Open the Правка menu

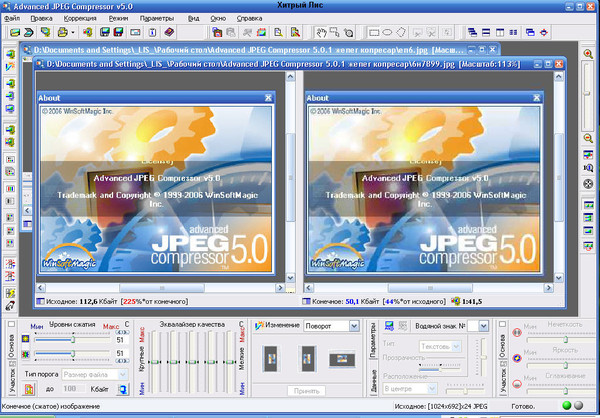coord(41,18)
